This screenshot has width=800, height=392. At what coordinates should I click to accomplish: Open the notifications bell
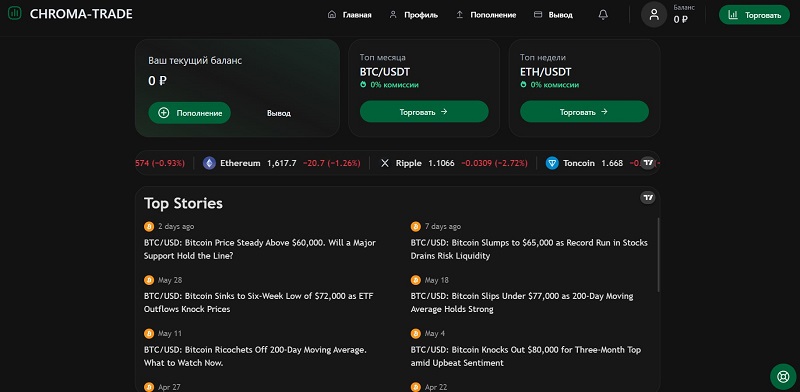(603, 15)
